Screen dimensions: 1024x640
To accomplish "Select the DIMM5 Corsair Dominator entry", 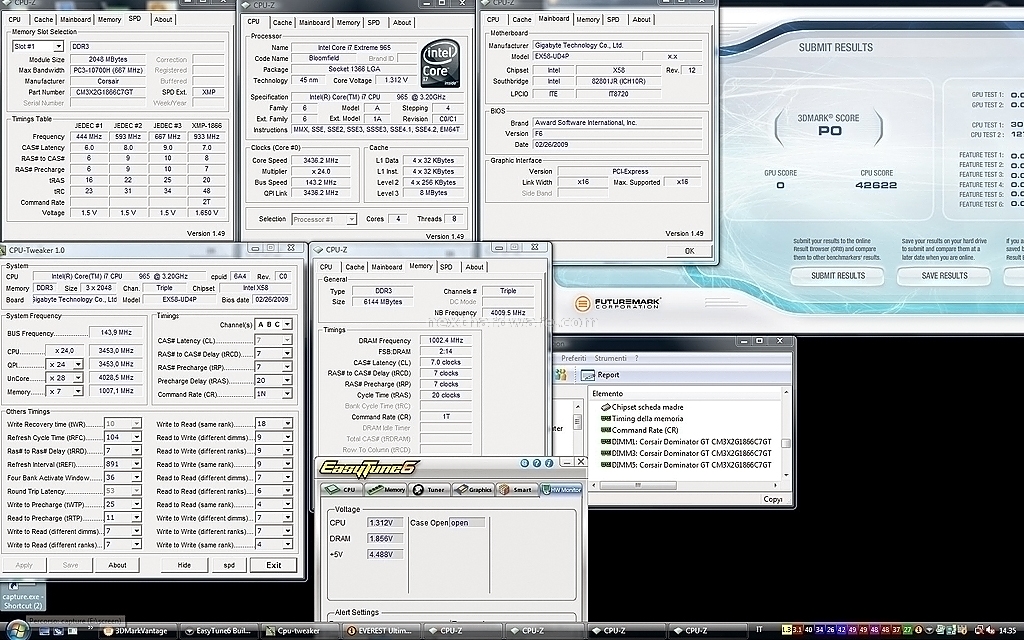I will coord(686,465).
